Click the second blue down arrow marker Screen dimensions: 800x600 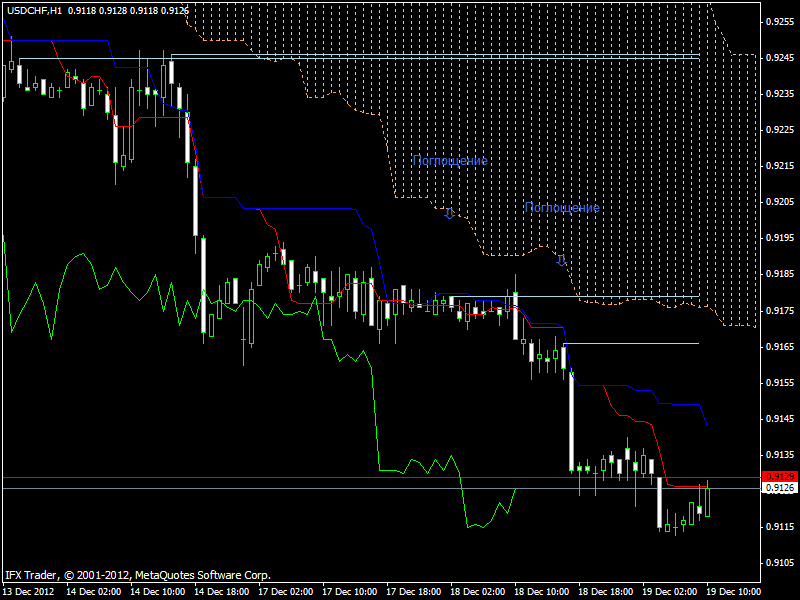561,260
